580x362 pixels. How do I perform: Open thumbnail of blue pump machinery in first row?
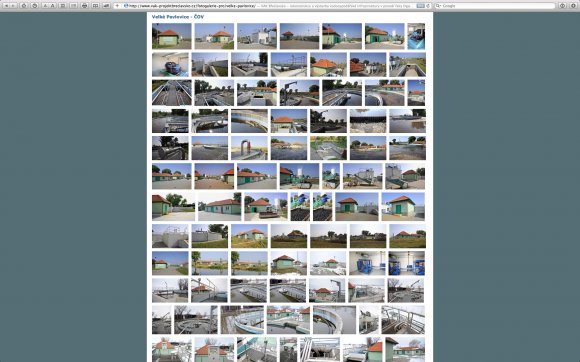pyautogui.click(x=416, y=36)
